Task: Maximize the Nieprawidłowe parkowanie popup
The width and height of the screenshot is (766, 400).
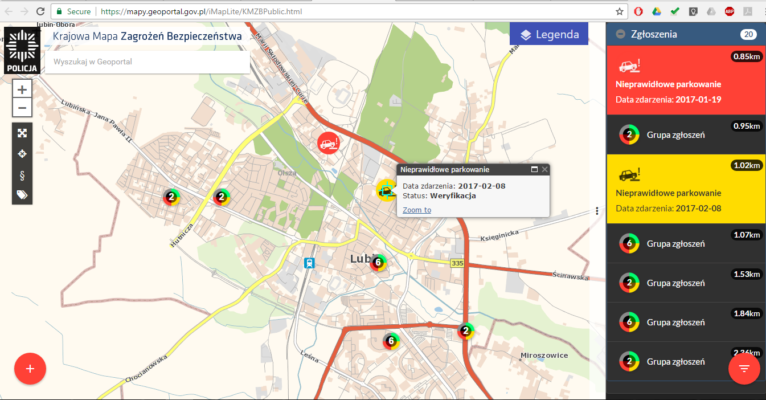Action: (534, 169)
